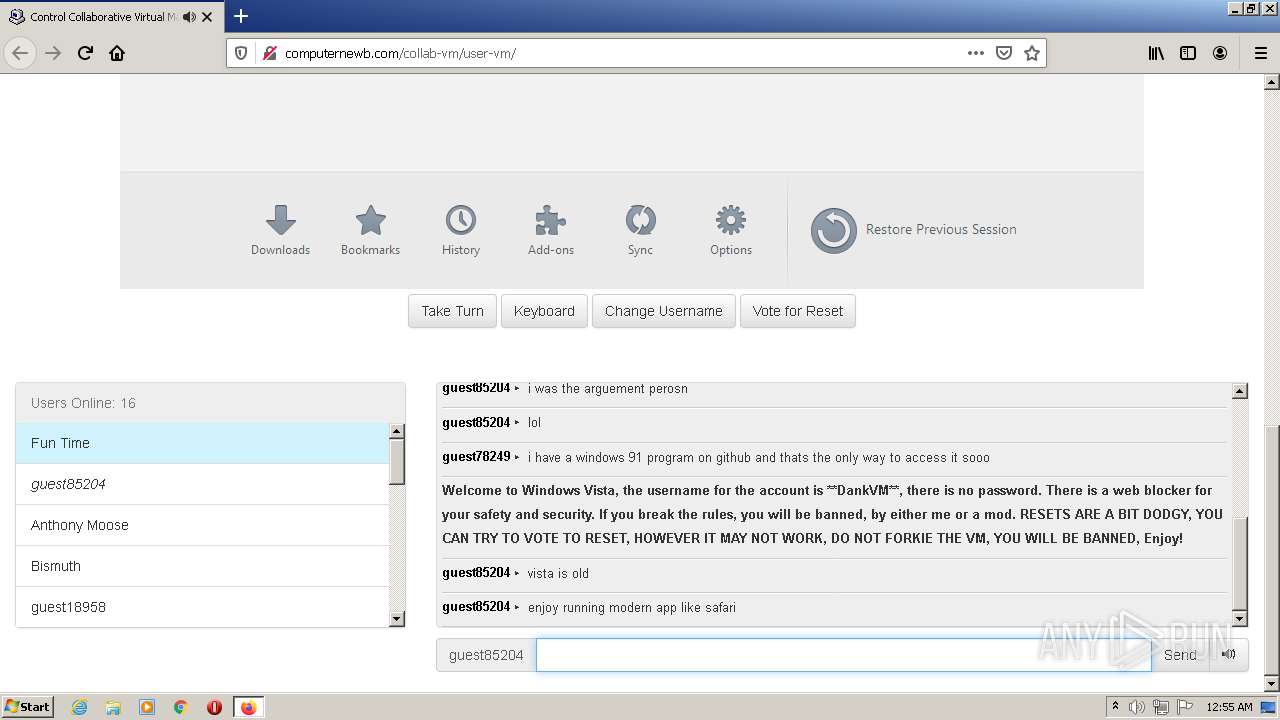Select the Control Collaborative Virtual Machine tab

tap(112, 17)
